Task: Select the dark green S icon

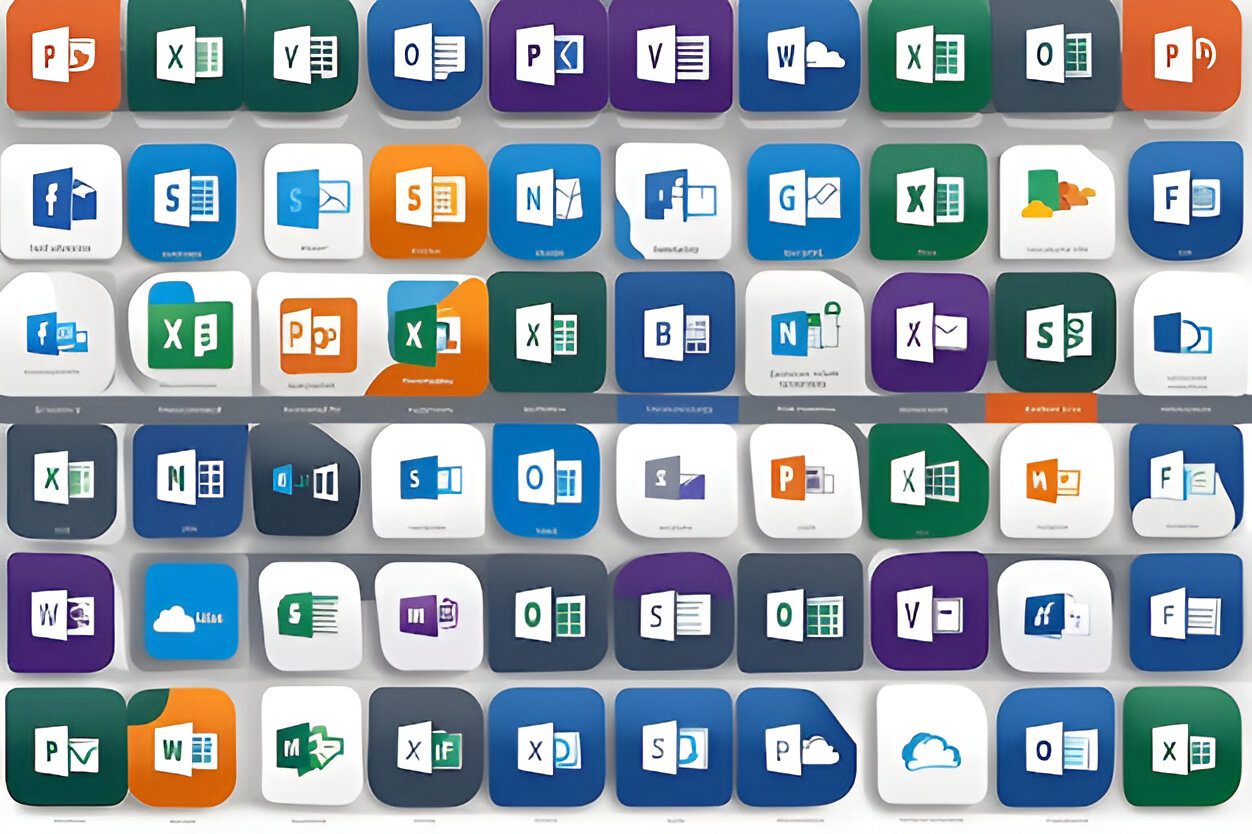Action: pos(1055,333)
